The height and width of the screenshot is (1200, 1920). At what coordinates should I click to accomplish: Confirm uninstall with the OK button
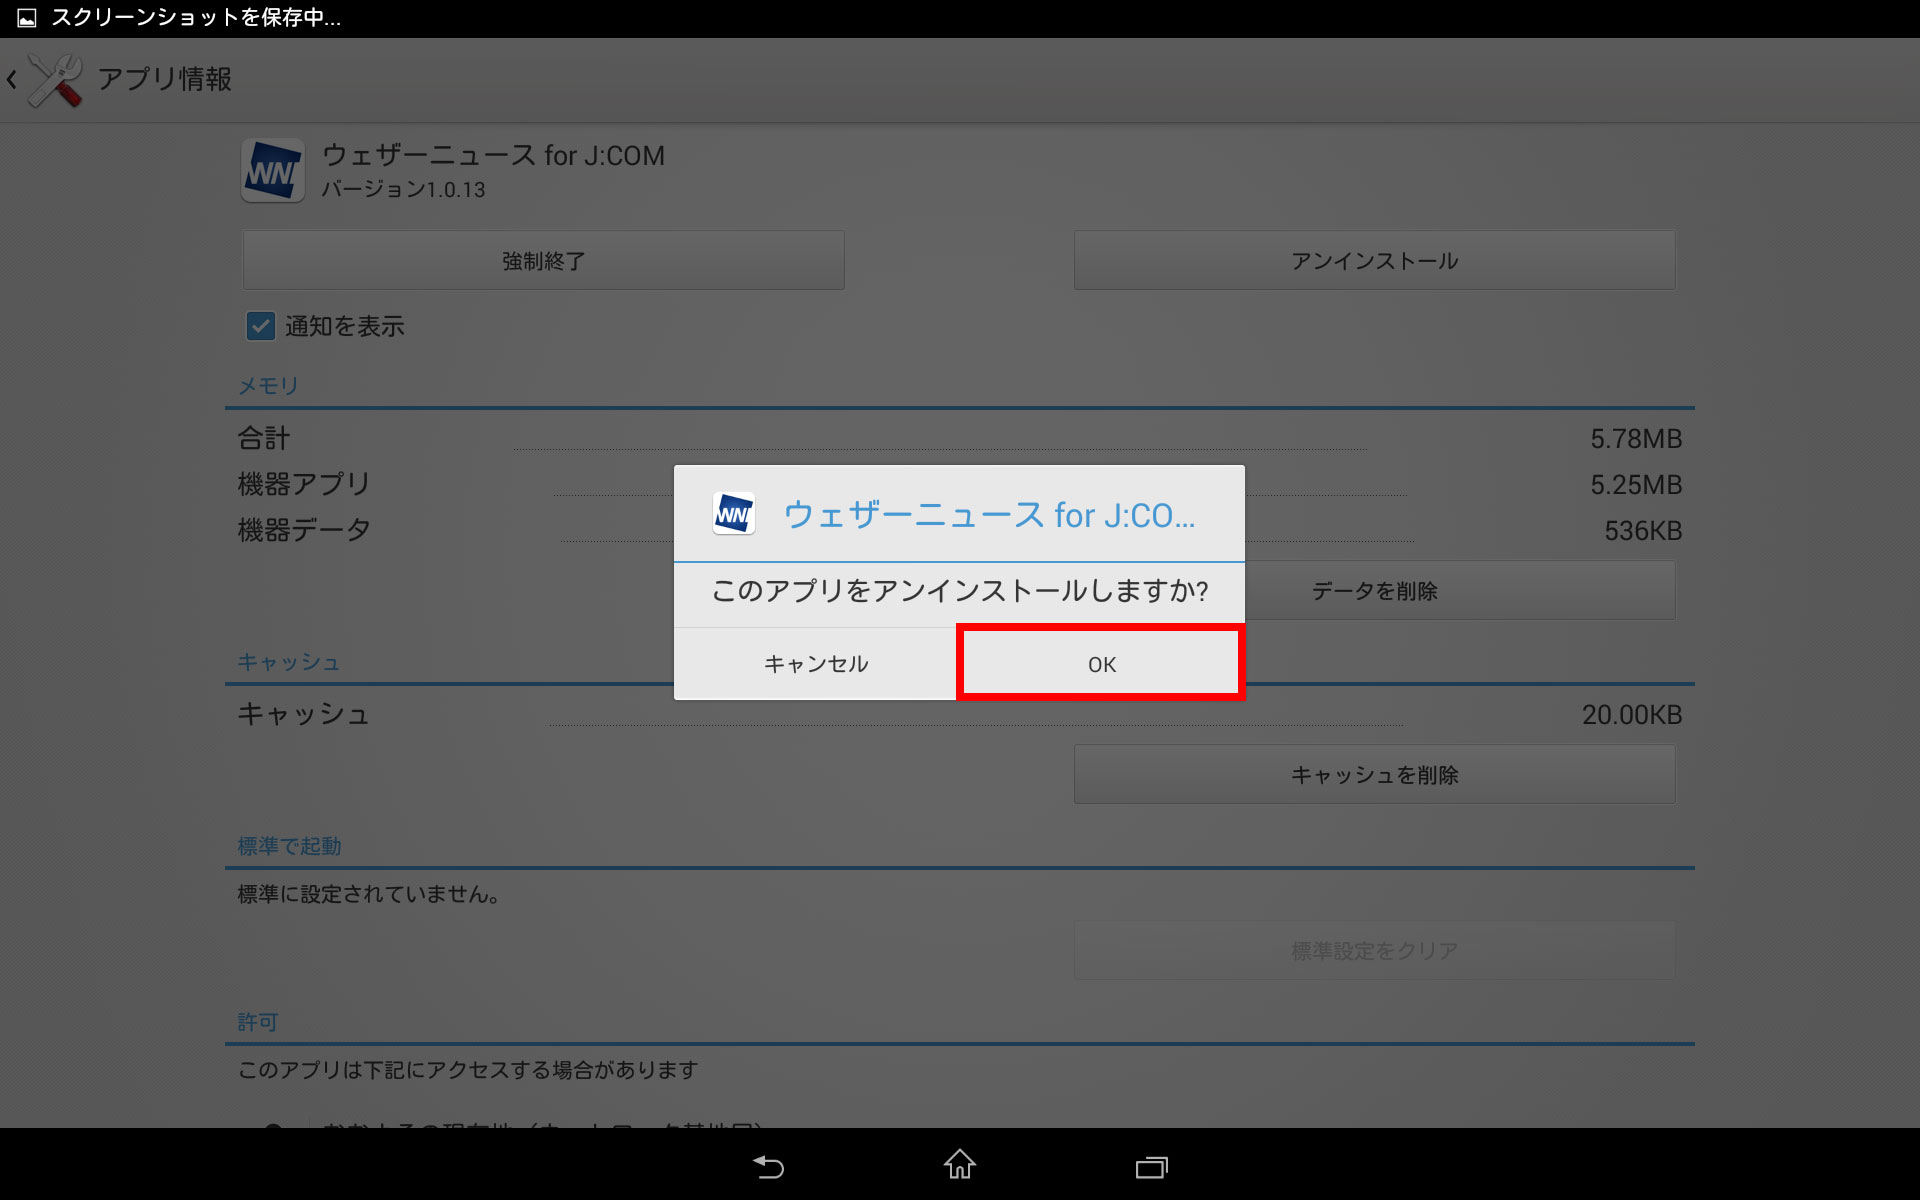(x=1100, y=664)
